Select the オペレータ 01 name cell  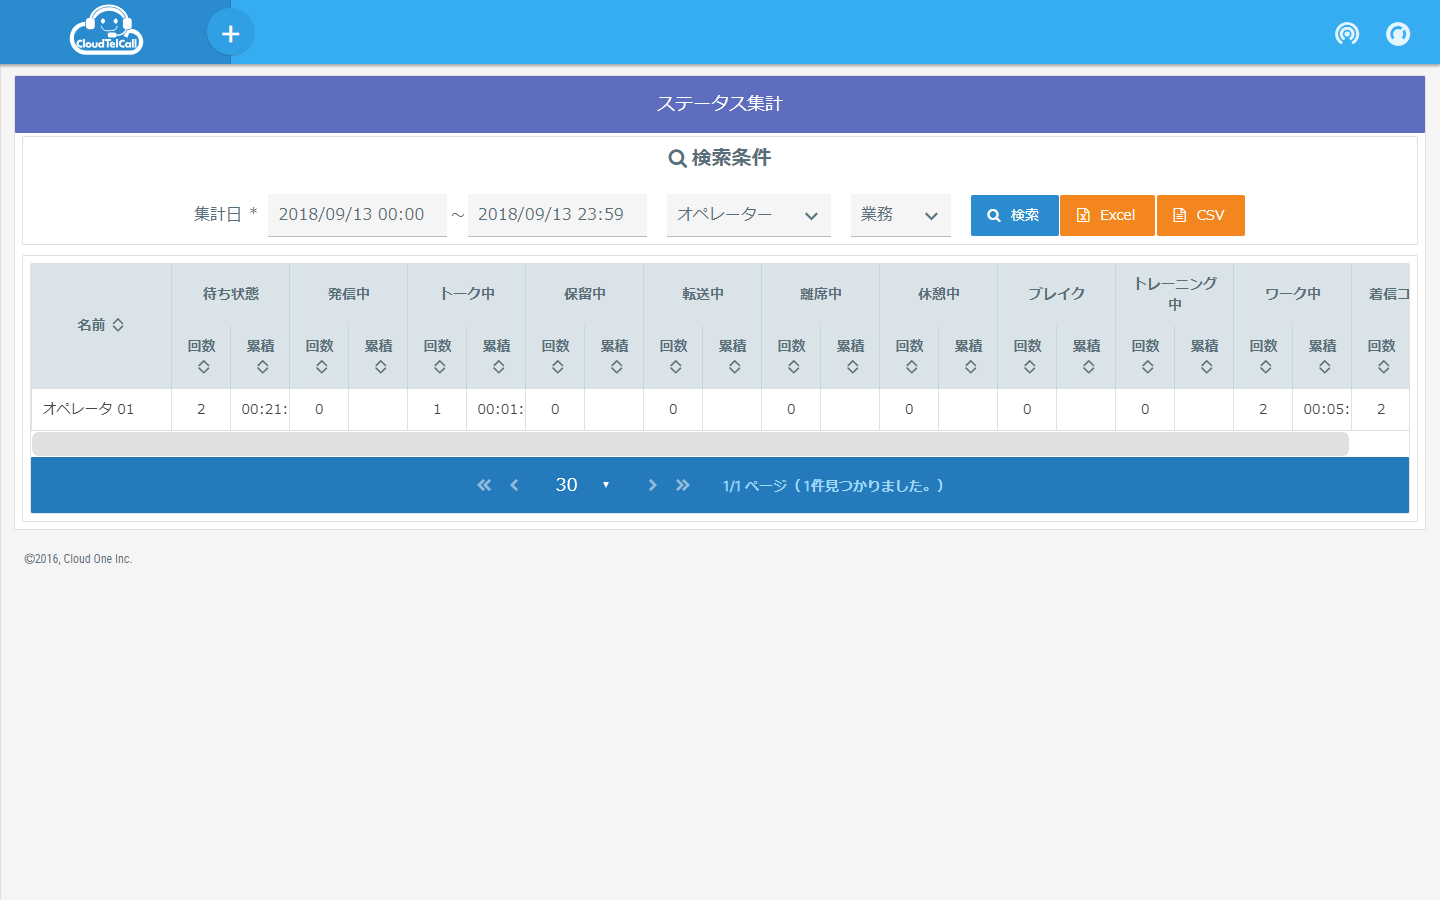click(x=101, y=409)
